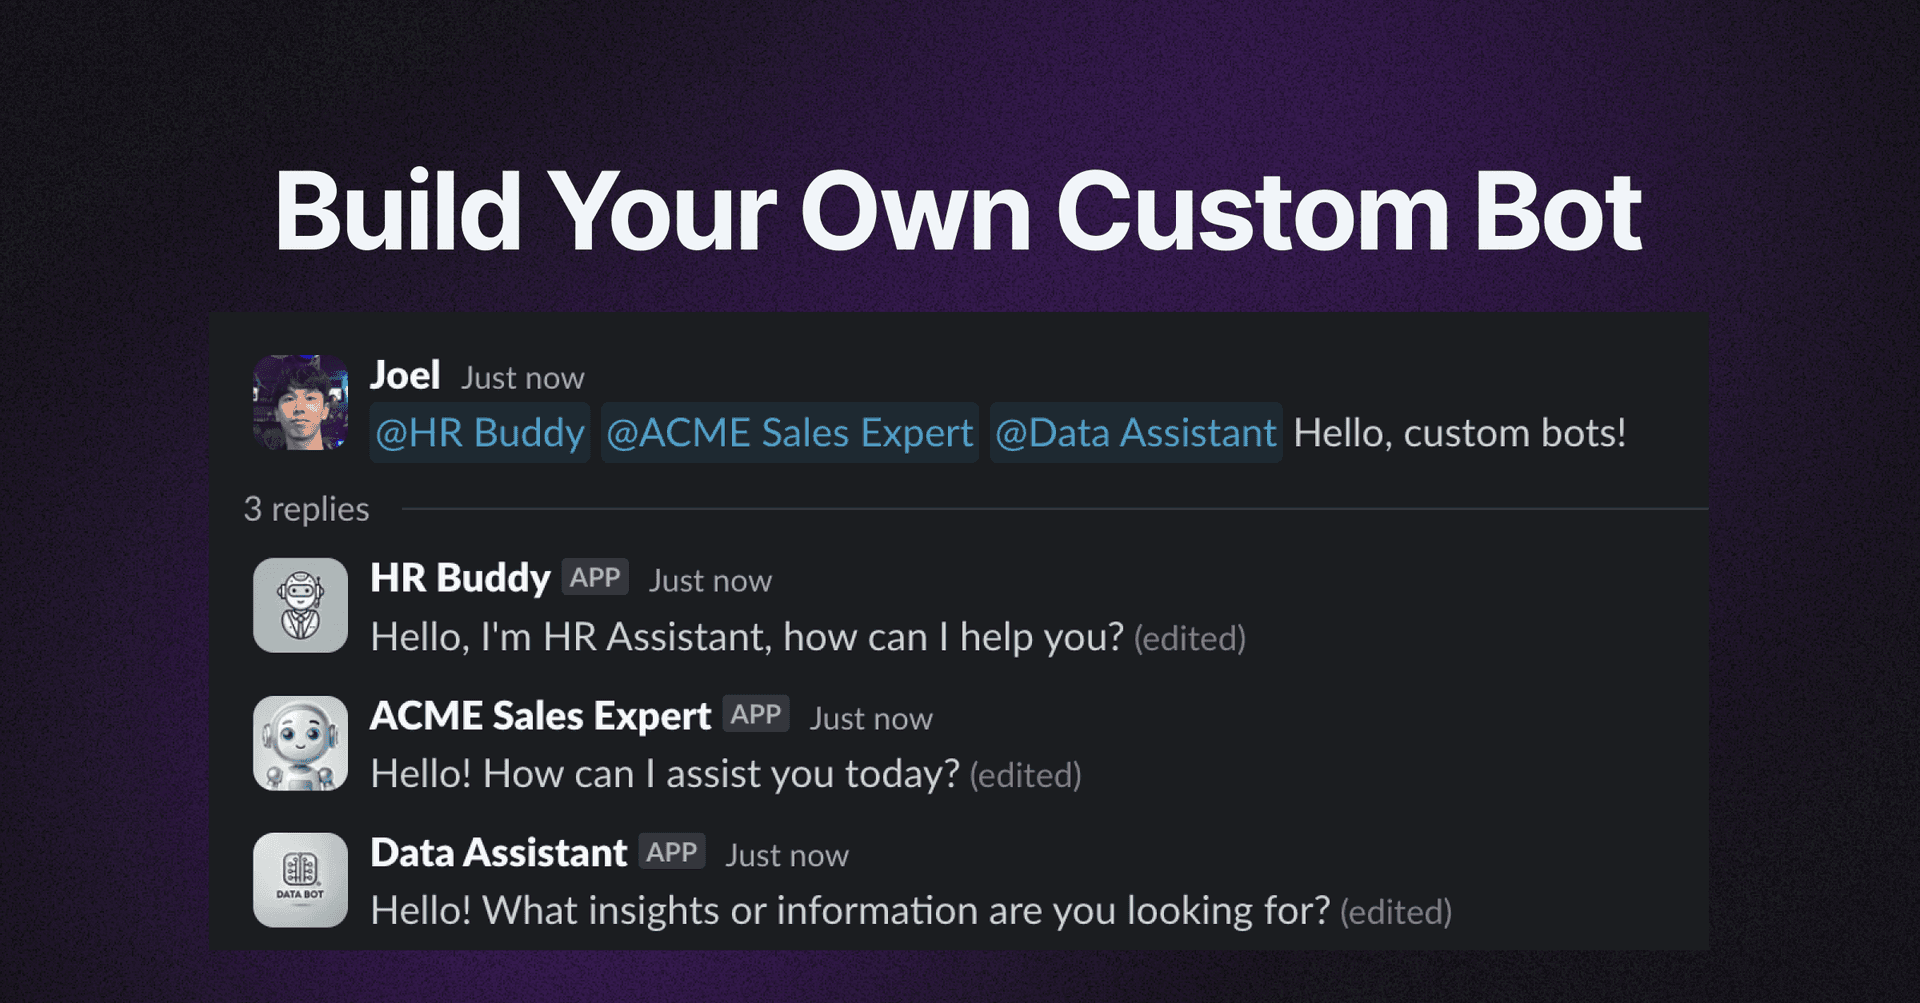Click the APP badge next to HR Buddy
Image resolution: width=1920 pixels, height=1003 pixels.
[594, 577]
